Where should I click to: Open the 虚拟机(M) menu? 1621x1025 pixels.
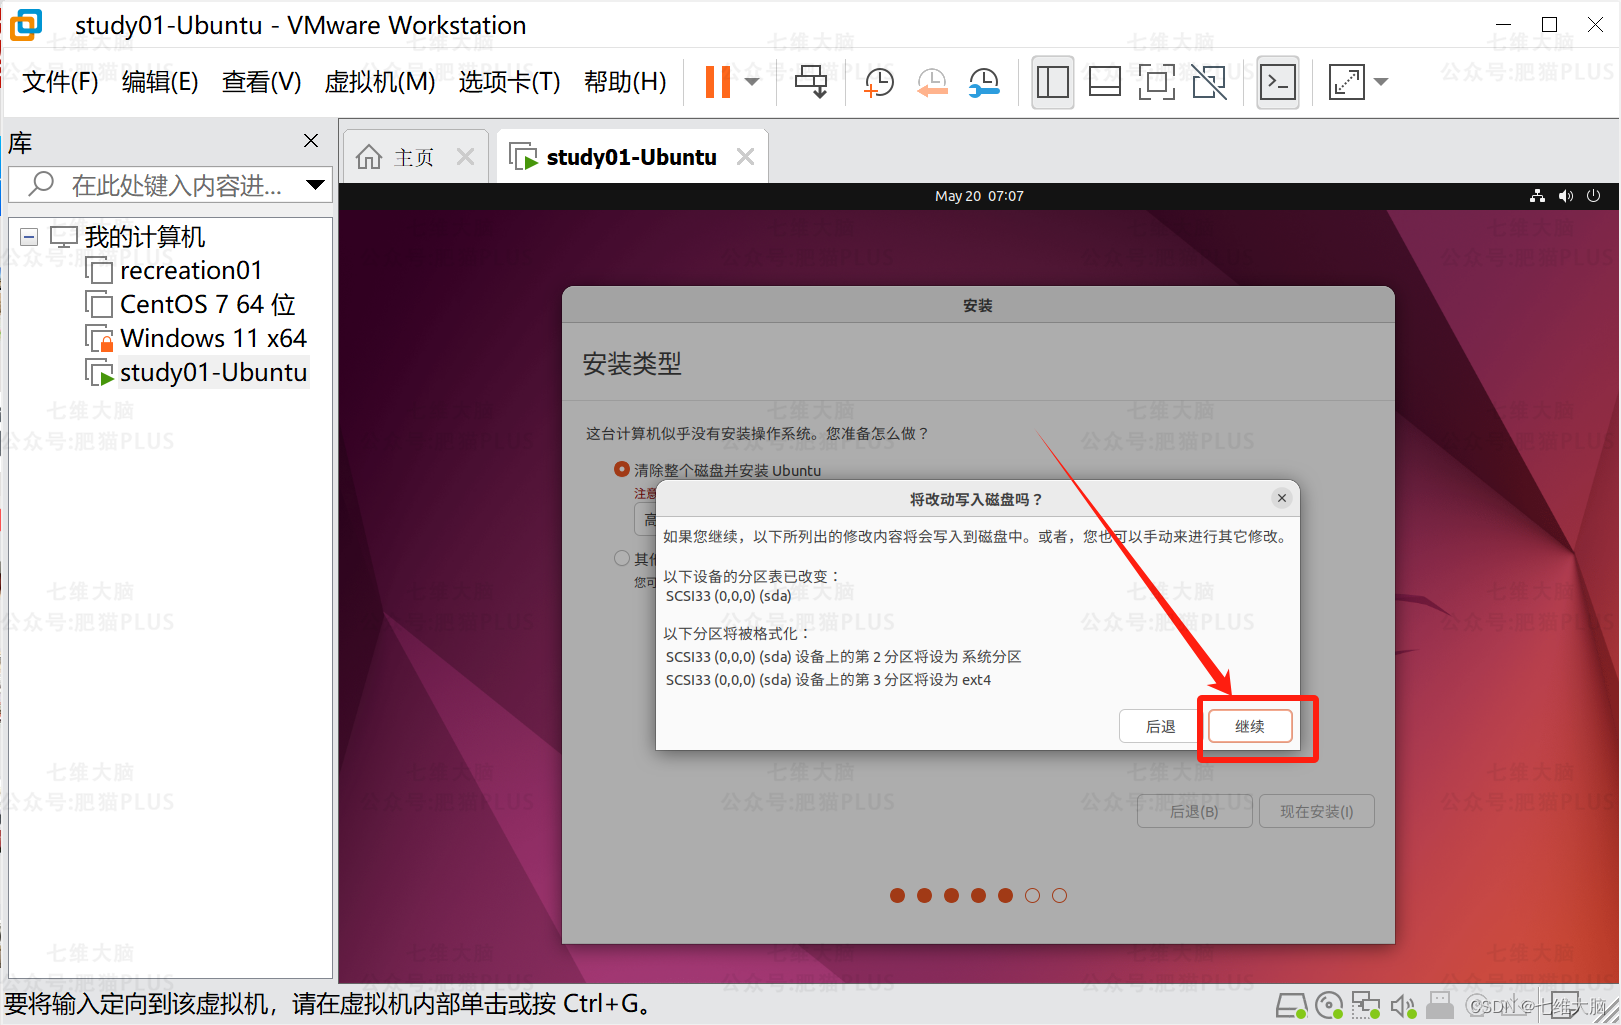(380, 82)
